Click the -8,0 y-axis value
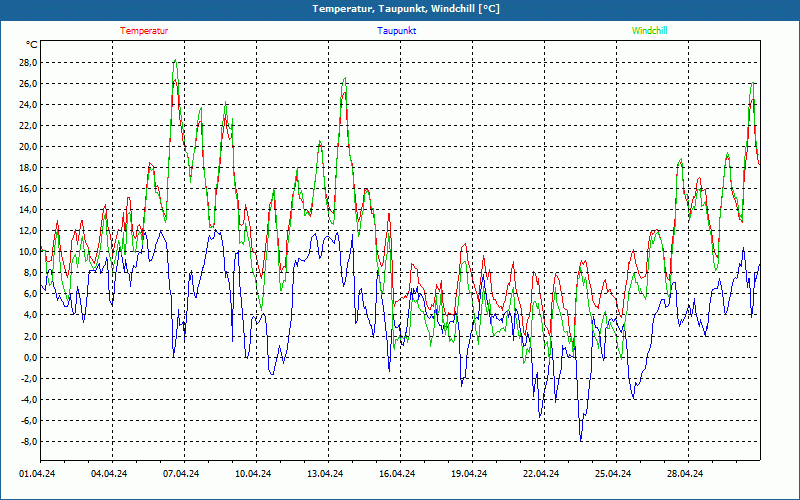Viewport: 800px width, 500px height. (29, 442)
